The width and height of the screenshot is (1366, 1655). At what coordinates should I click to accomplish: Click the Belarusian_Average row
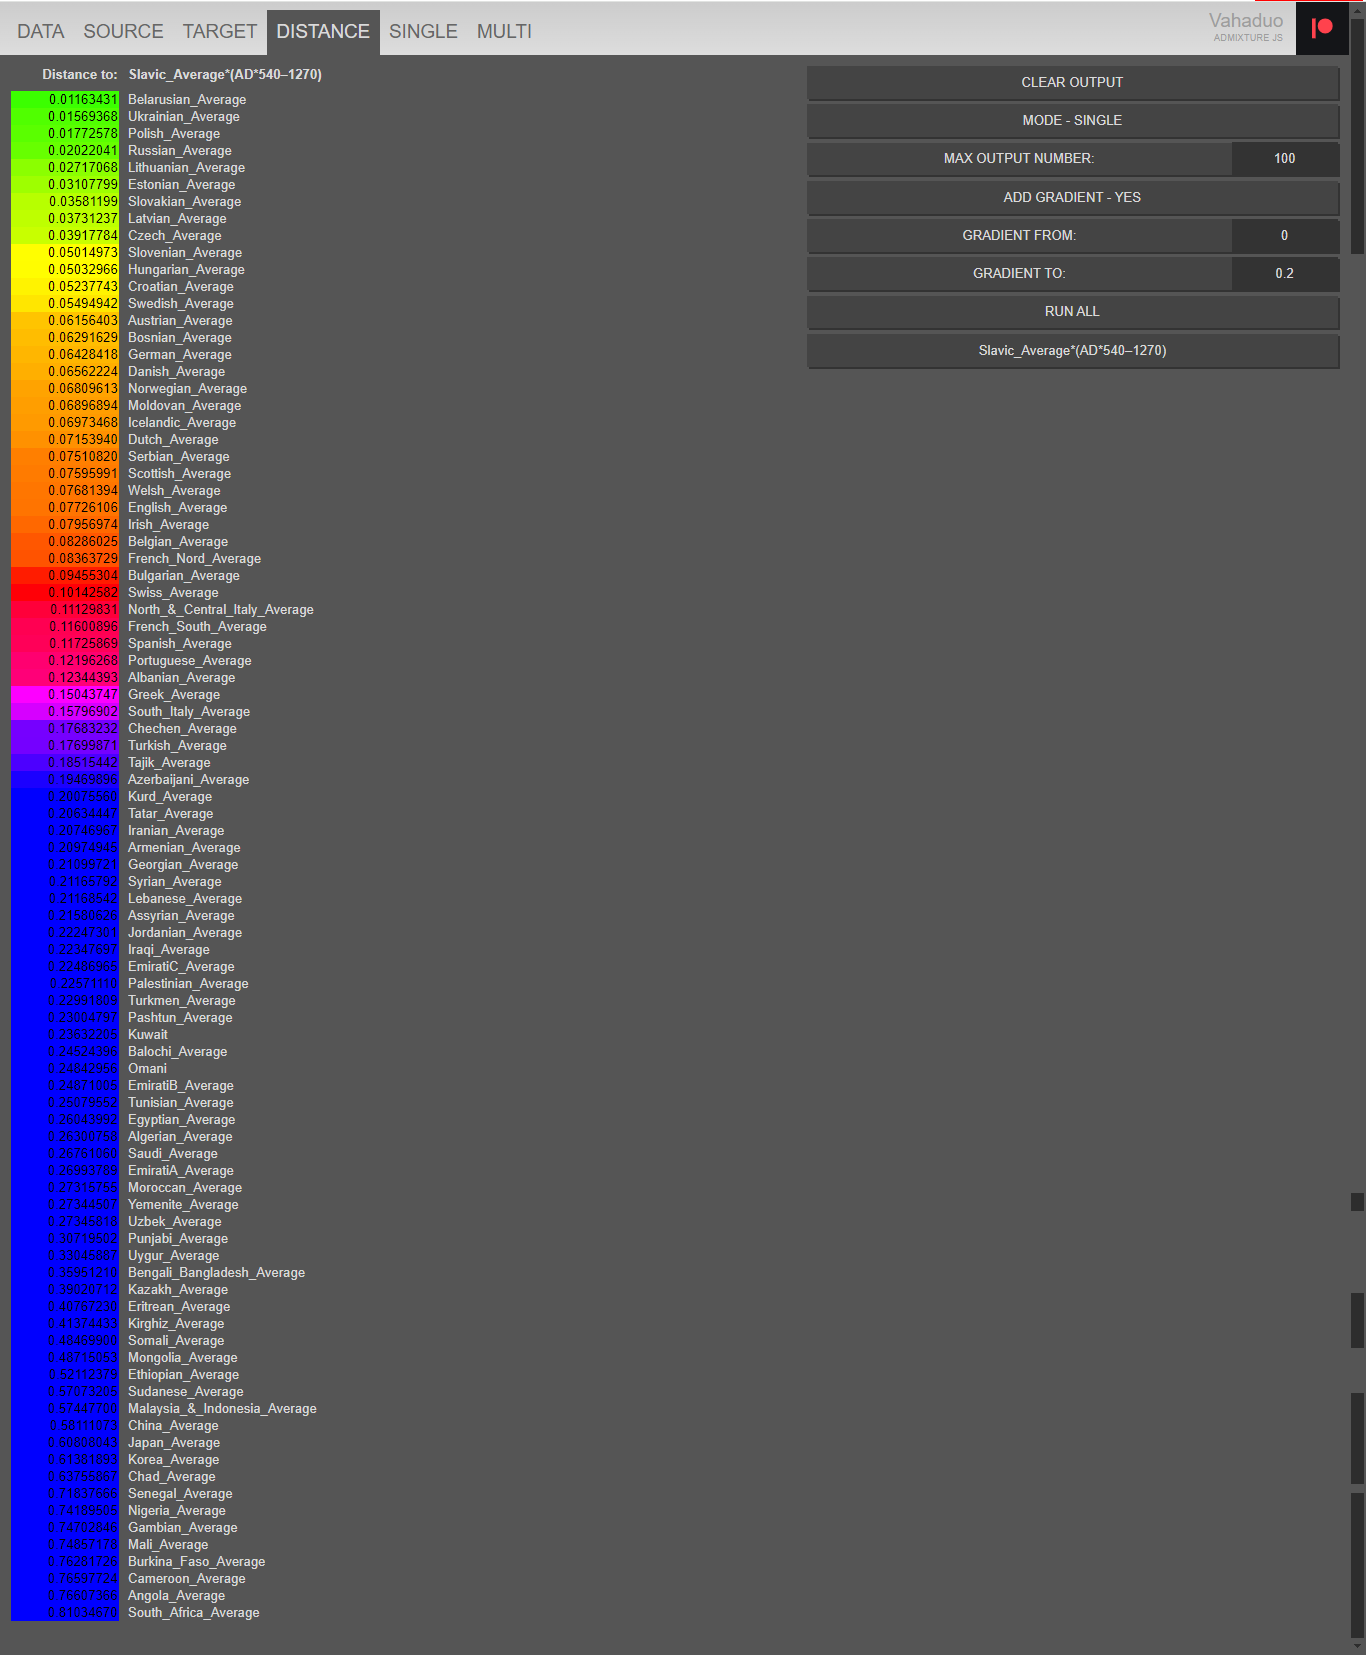[187, 100]
